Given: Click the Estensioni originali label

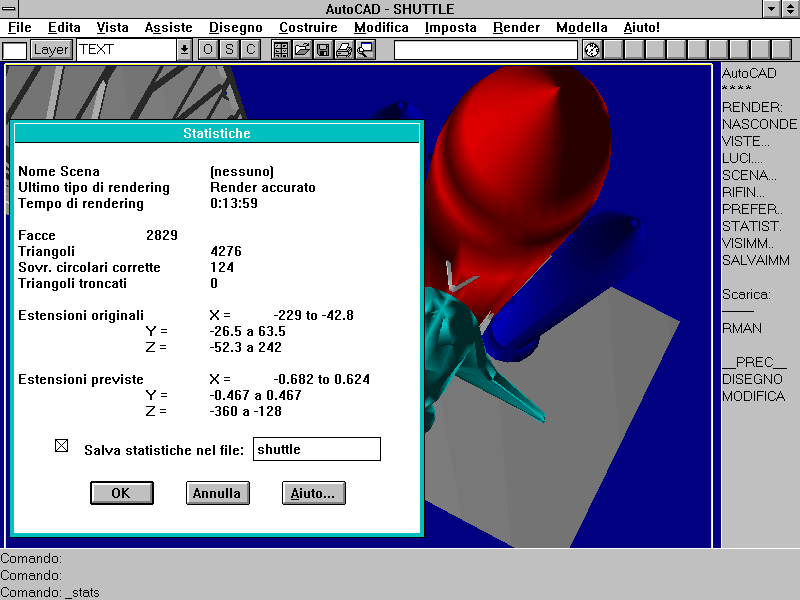Looking at the screenshot, I should [x=81, y=315].
